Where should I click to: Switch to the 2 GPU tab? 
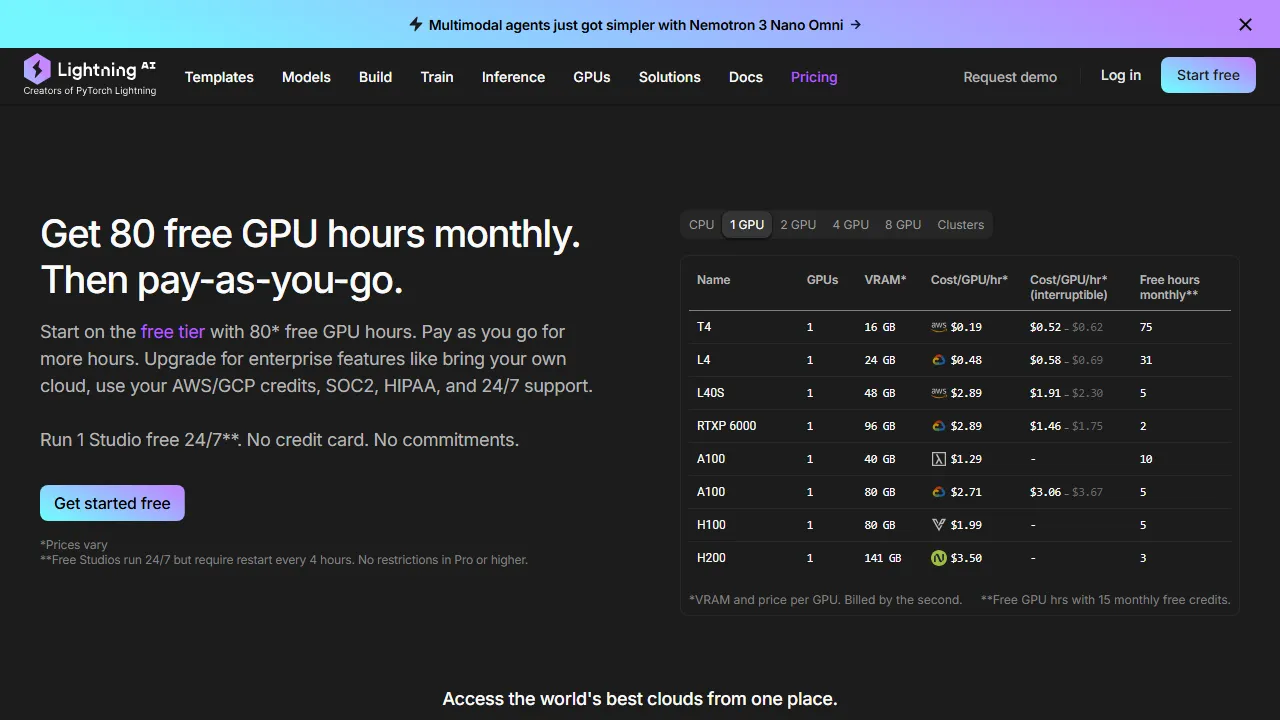tap(798, 225)
